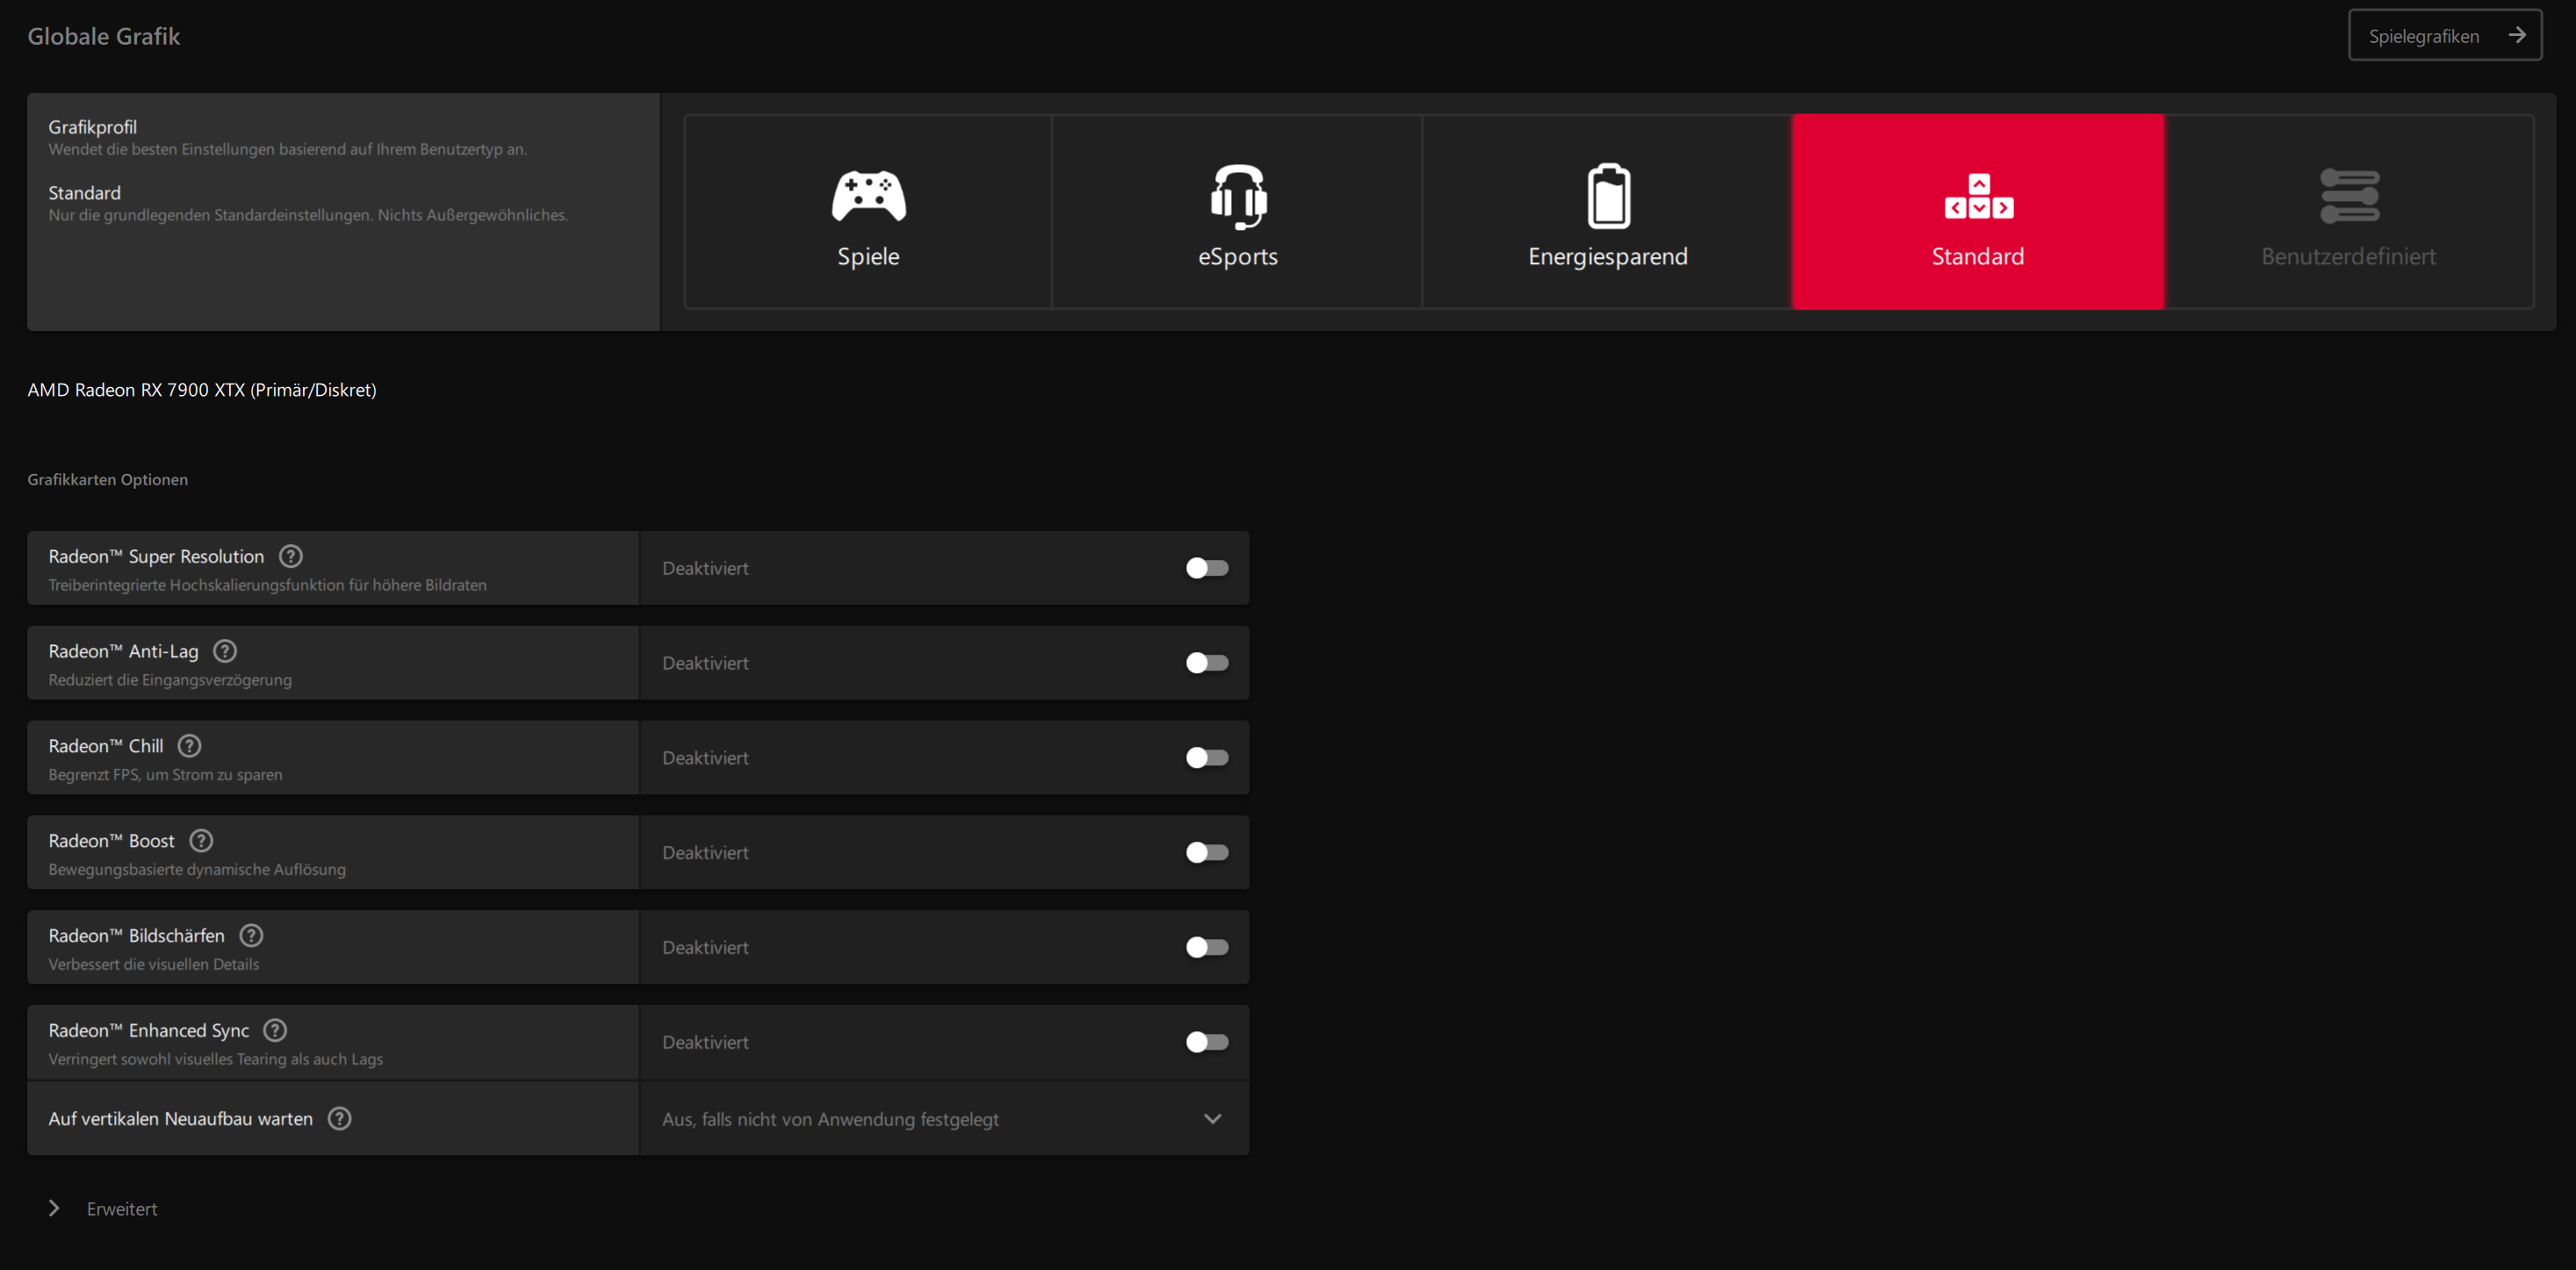Choose the eSports headset profile icon
Viewport: 2576px width, 1270px height.
coord(1238,196)
